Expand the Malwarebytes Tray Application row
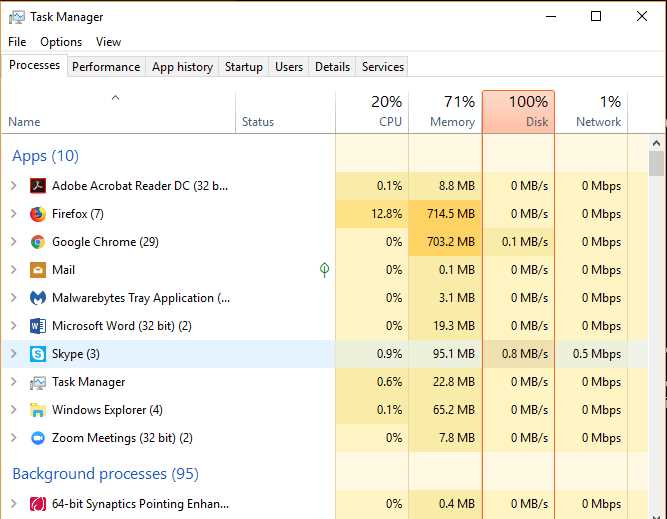Image resolution: width=667 pixels, height=519 pixels. pos(14,298)
